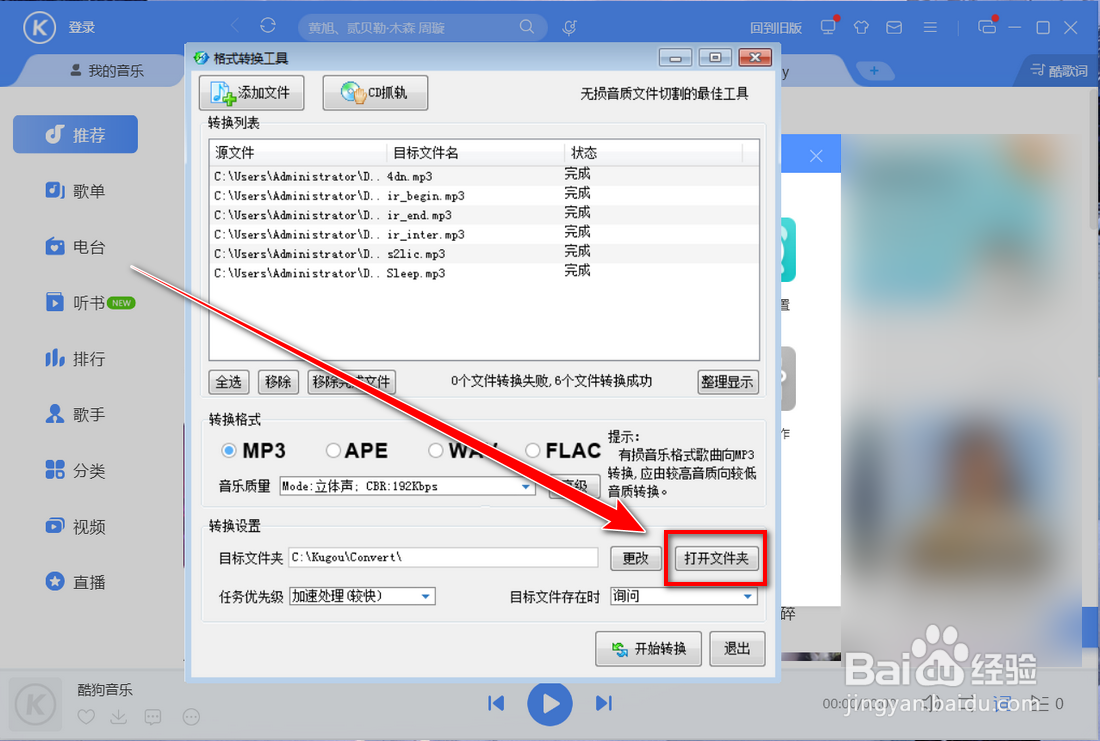The image size is (1100, 741).
Task: Open 听书 in the sidebar
Action: click(90, 302)
